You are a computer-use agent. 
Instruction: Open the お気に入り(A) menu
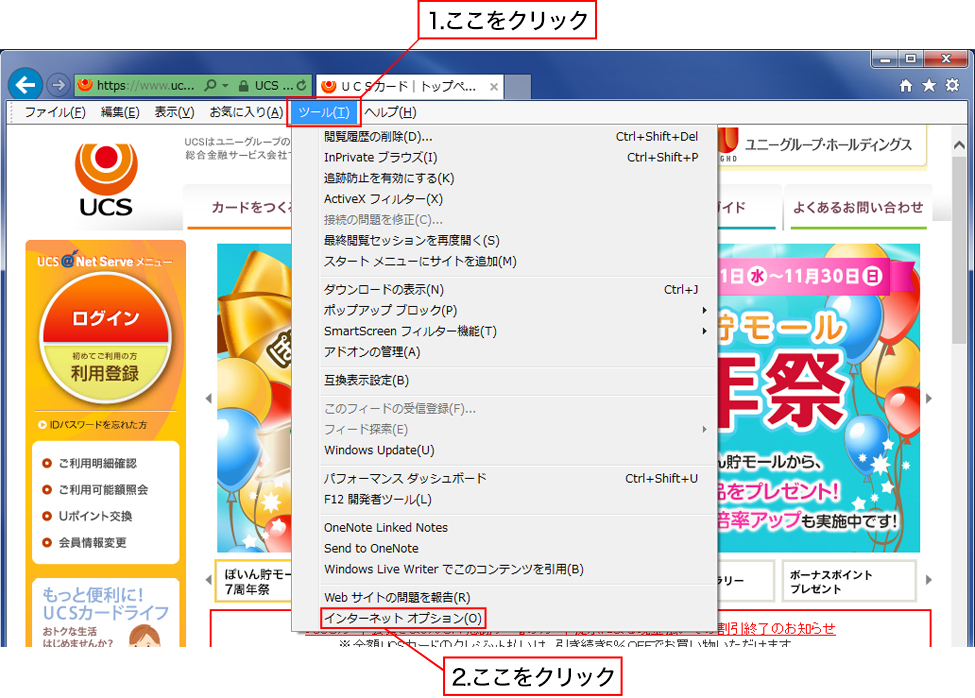(x=246, y=113)
